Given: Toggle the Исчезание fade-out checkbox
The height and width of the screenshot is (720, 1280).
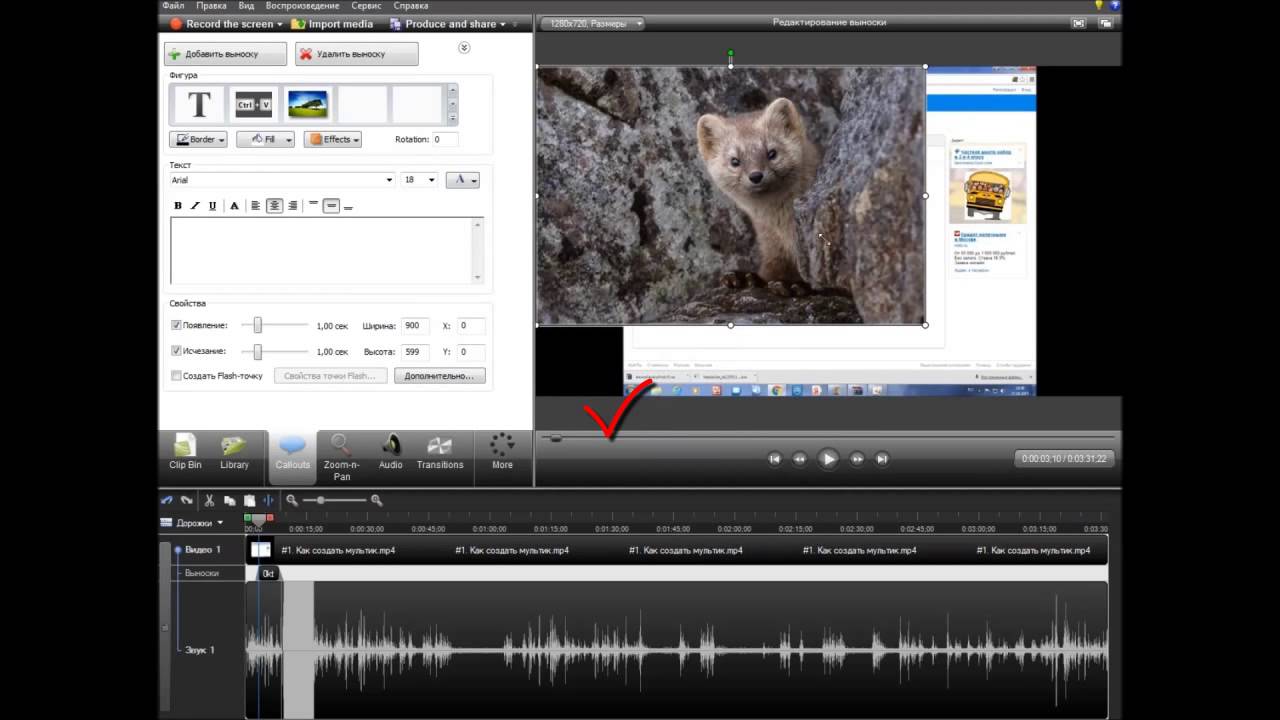Looking at the screenshot, I should pos(176,351).
